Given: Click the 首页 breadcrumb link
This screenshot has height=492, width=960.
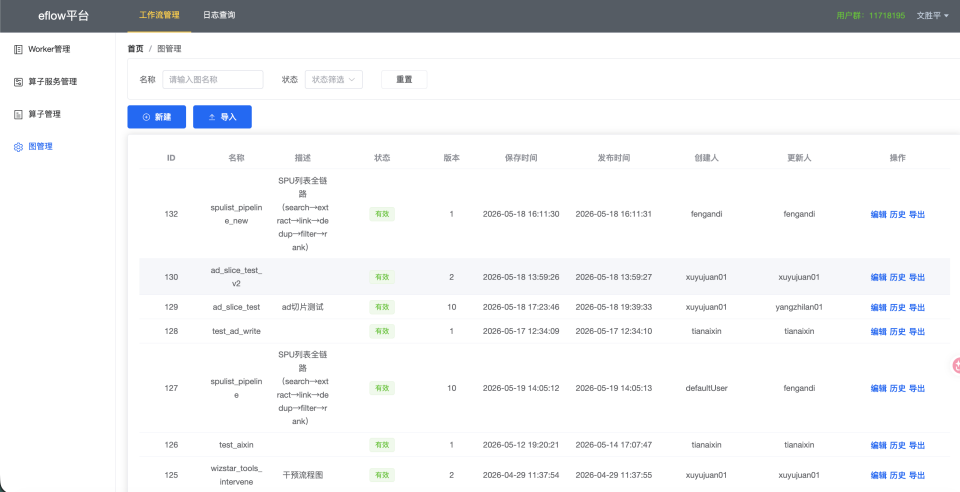Looking at the screenshot, I should [135, 49].
